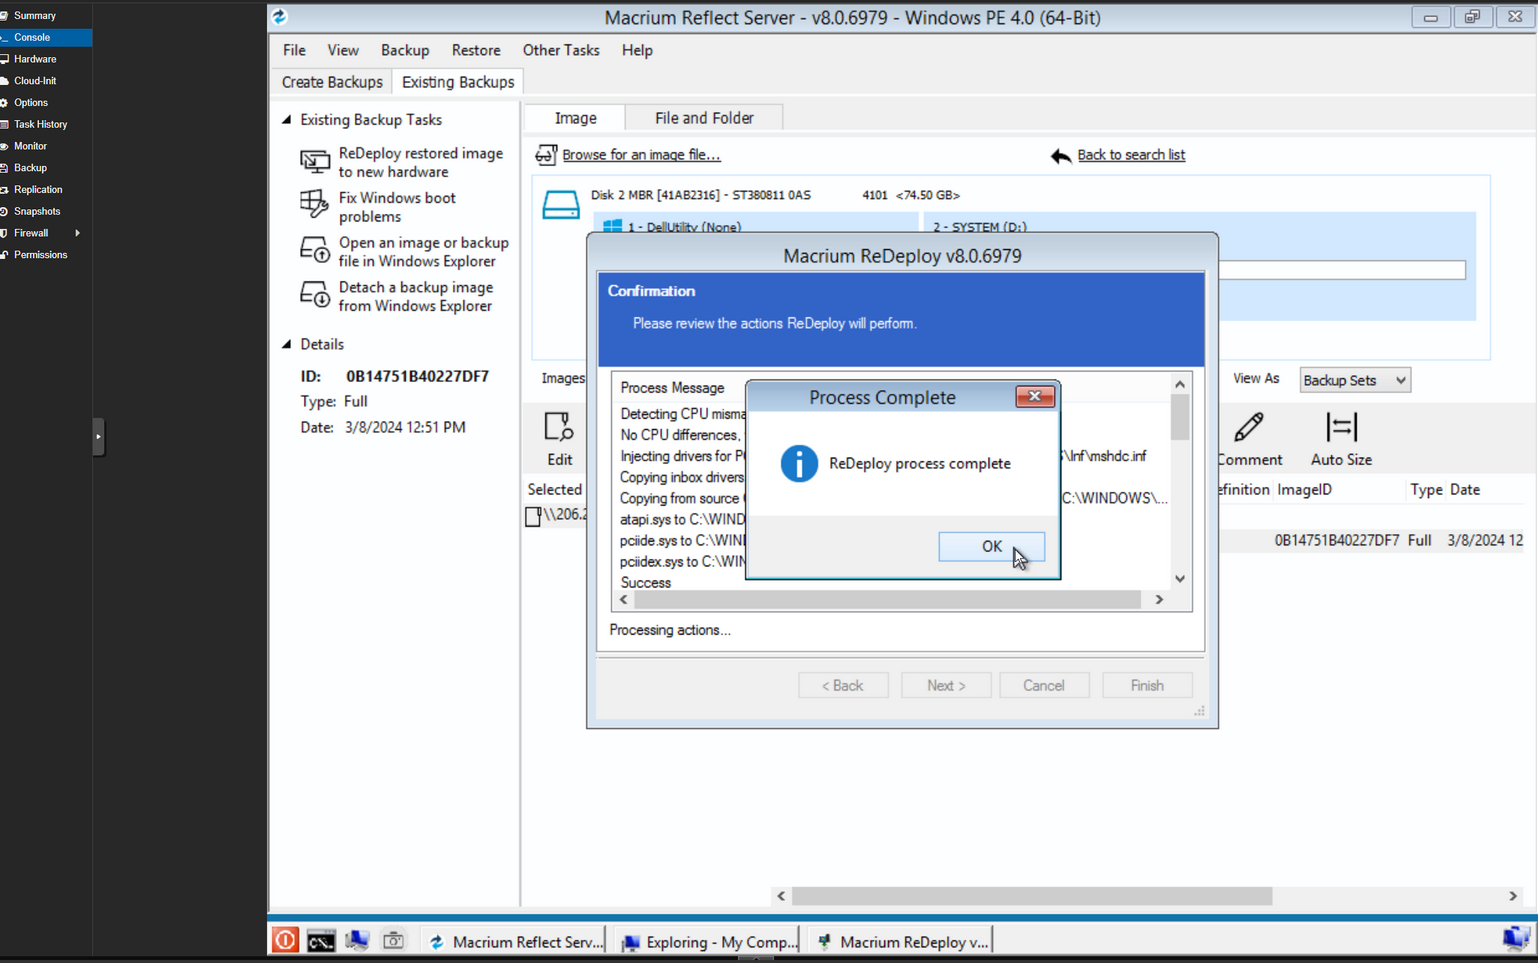Open Console in the left sidebar
1538x963 pixels.
pos(46,37)
